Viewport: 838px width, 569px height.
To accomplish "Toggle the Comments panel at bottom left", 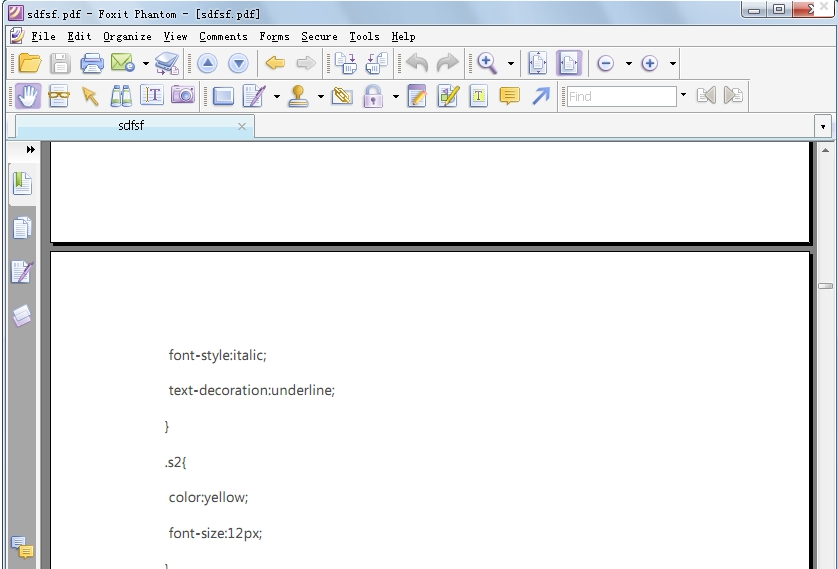I will [22, 547].
